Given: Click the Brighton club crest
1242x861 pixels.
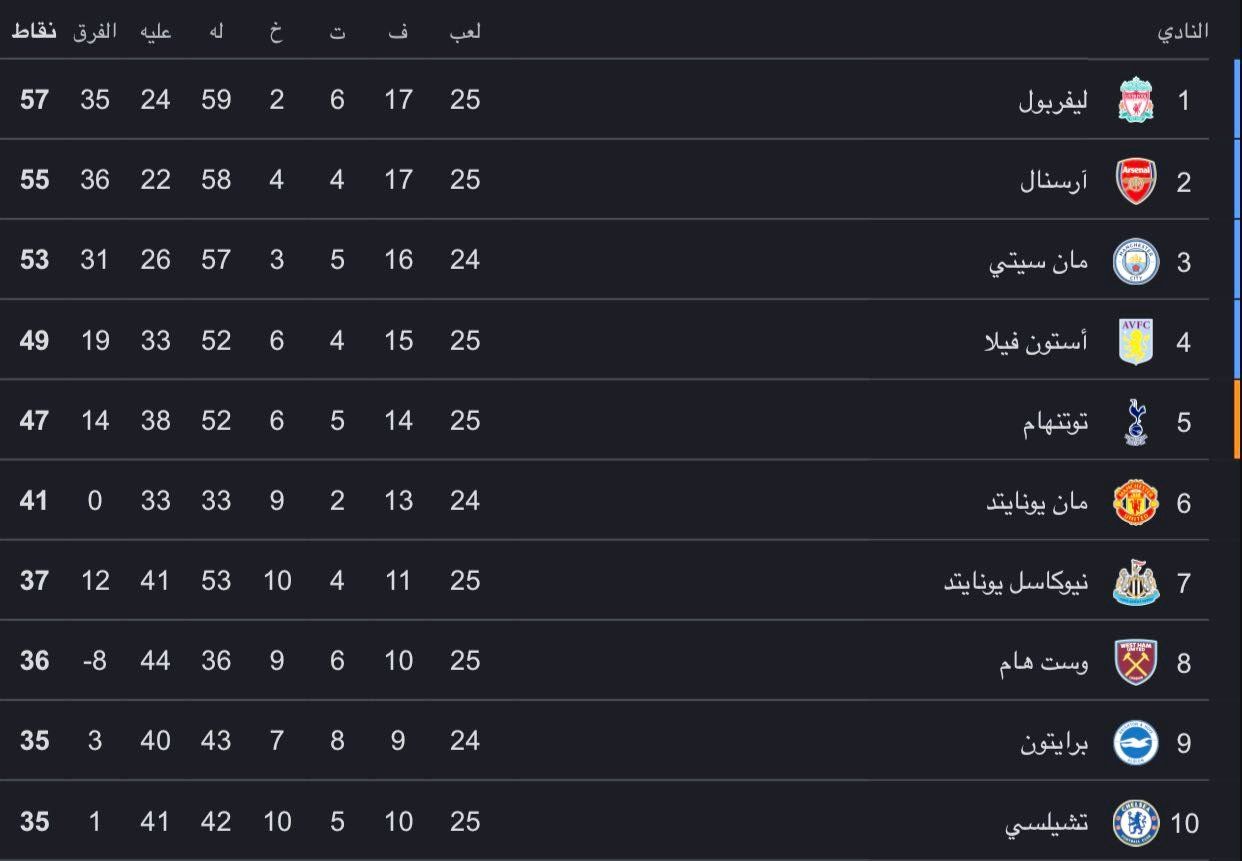Looking at the screenshot, I should 1135,740.
